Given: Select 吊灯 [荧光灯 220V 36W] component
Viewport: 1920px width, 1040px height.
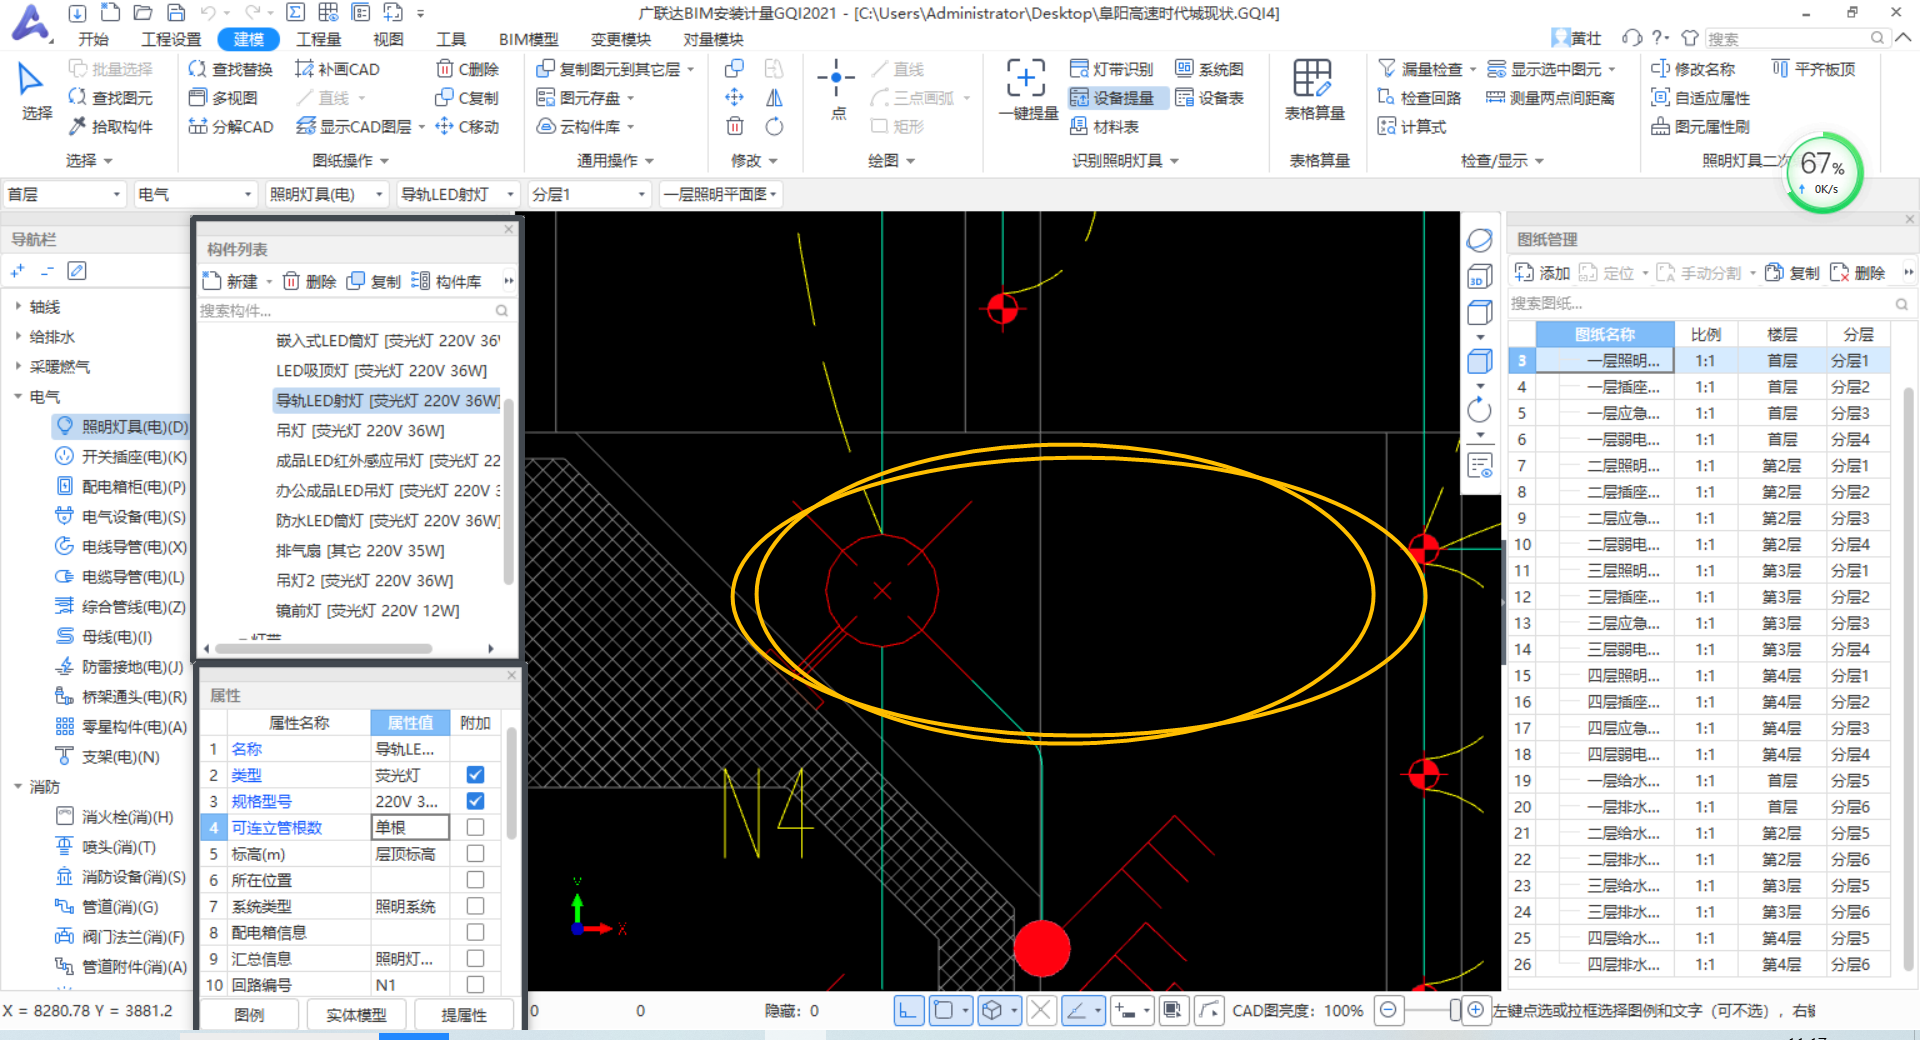Looking at the screenshot, I should (360, 431).
